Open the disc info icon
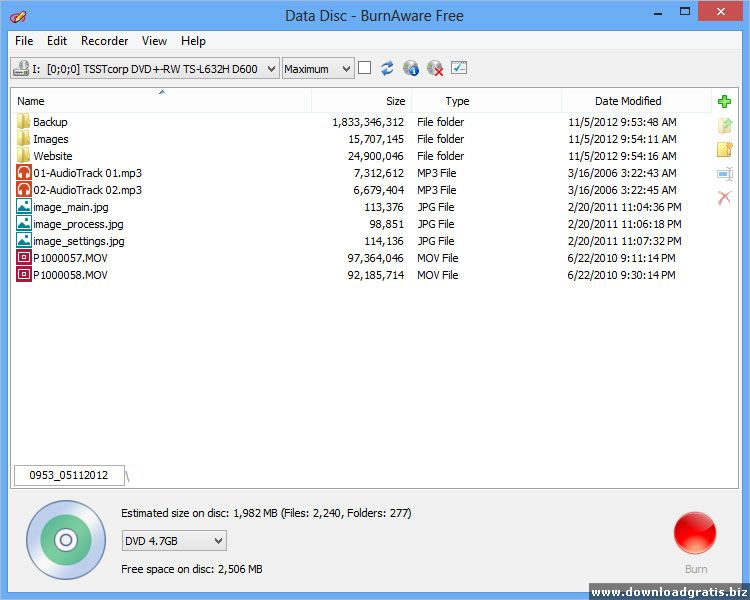The width and height of the screenshot is (750, 600). pyautogui.click(x=411, y=68)
